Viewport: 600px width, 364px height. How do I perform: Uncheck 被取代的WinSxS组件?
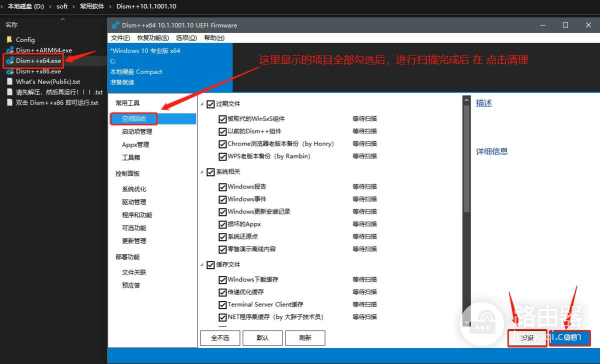[222, 119]
